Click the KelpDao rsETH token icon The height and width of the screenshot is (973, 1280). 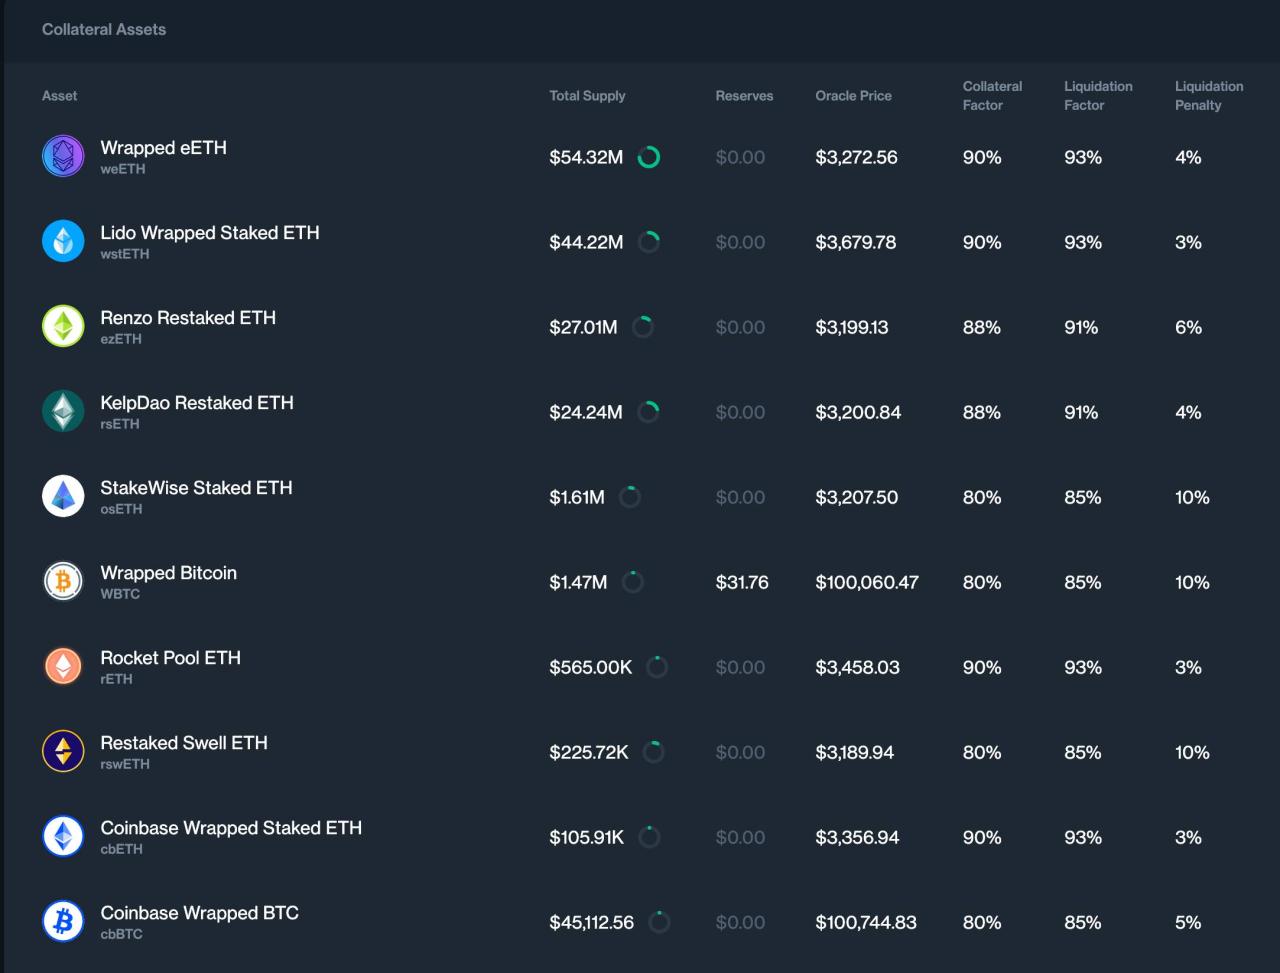(63, 412)
